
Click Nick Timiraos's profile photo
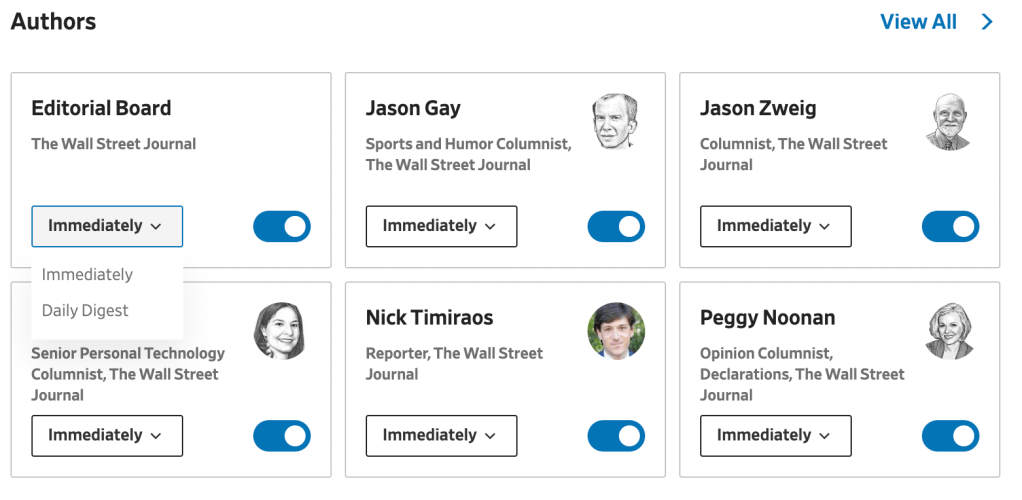(x=615, y=331)
